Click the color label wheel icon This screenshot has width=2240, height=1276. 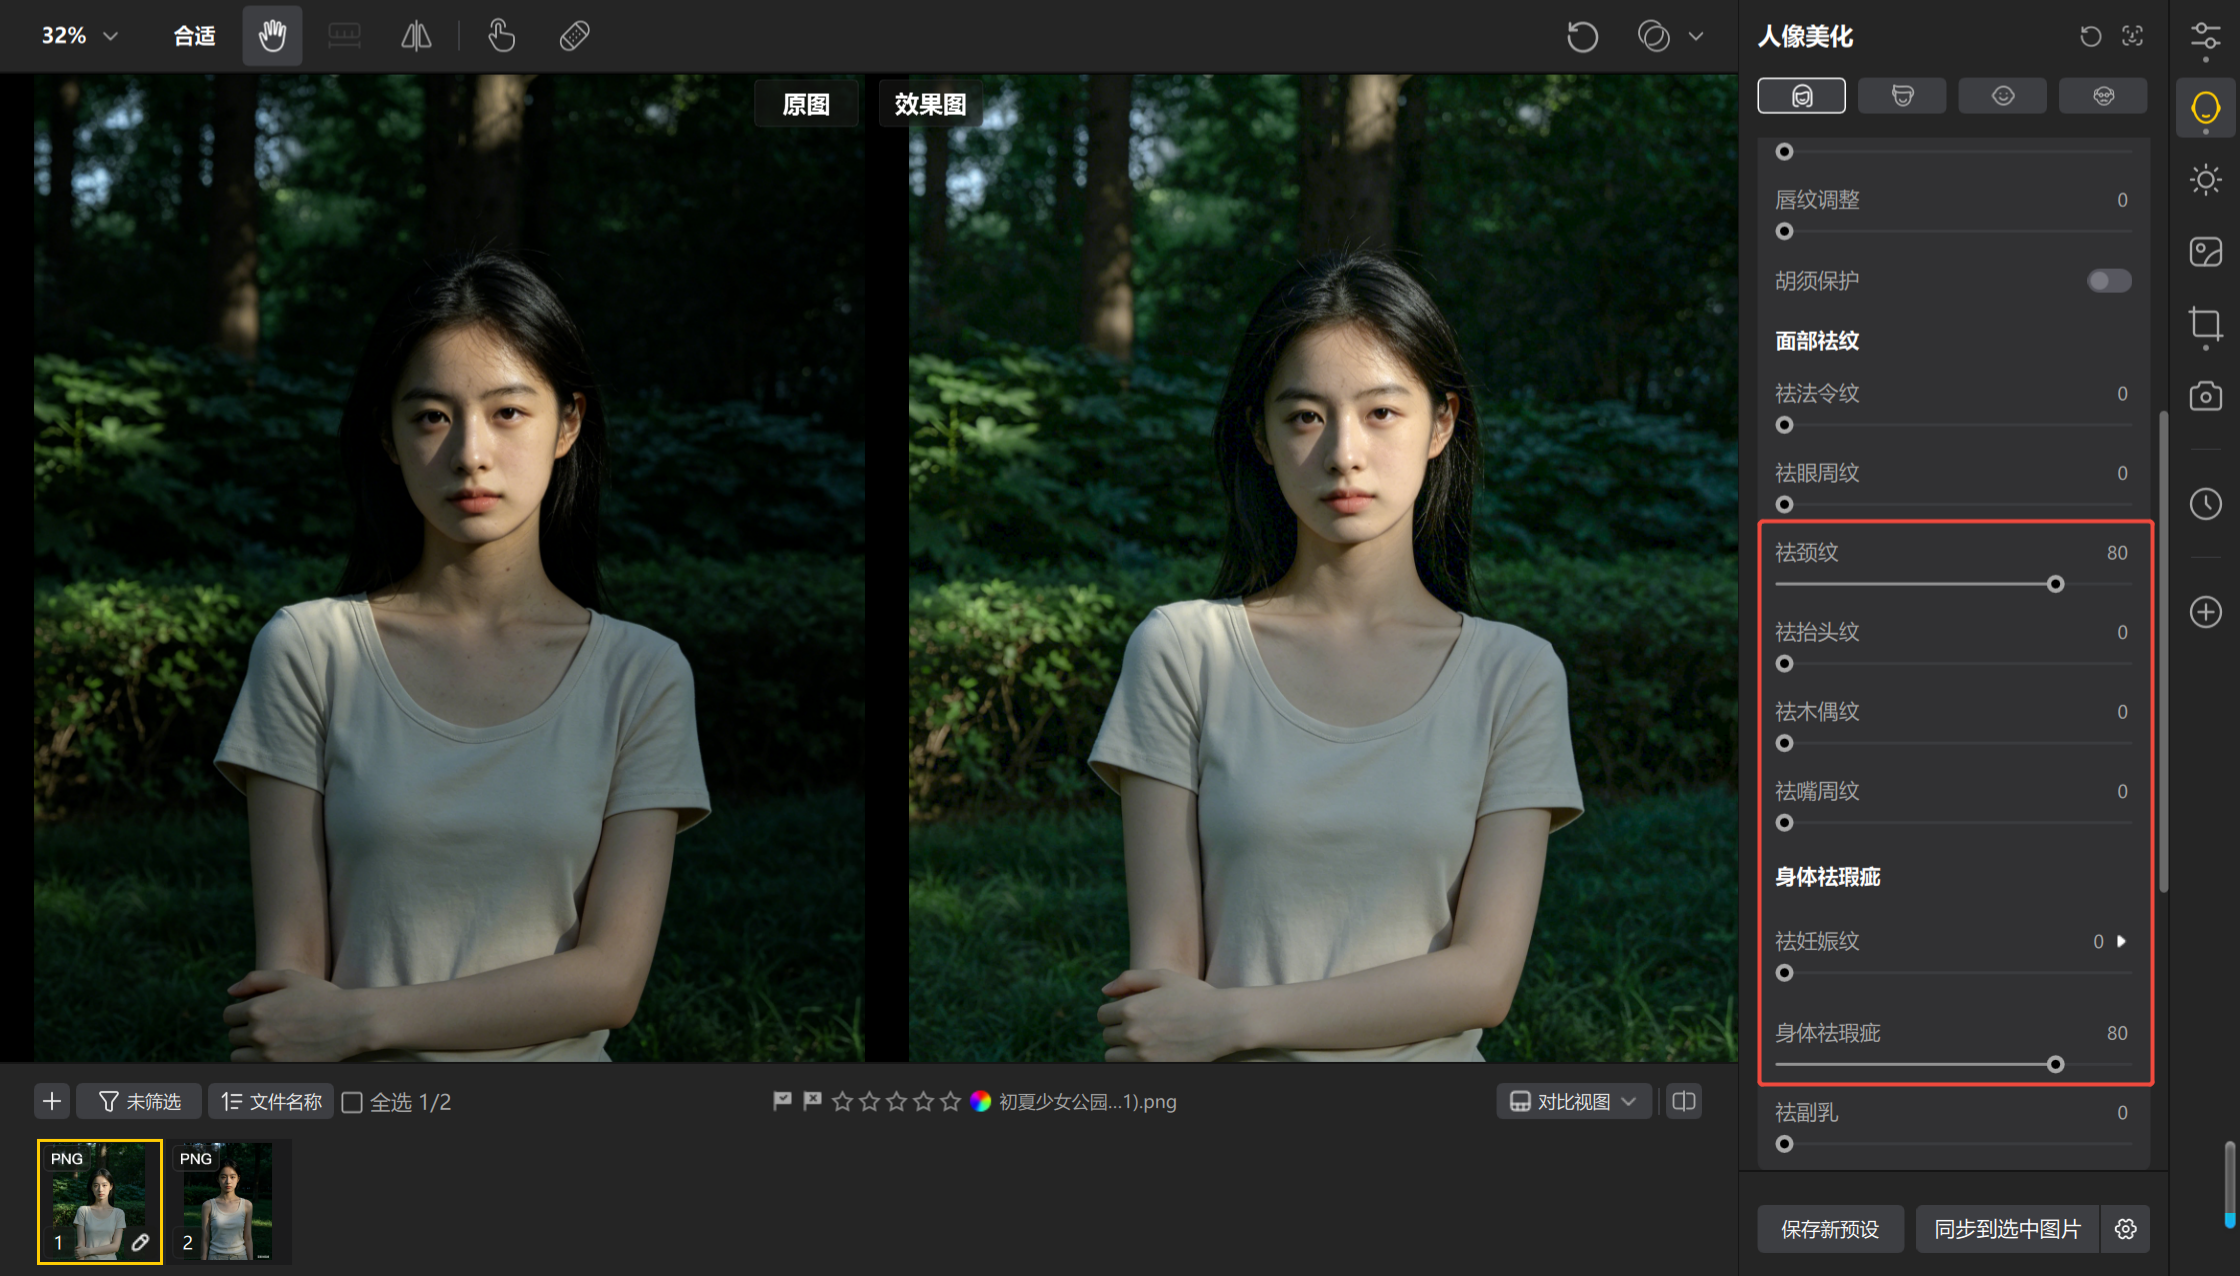coord(980,1101)
